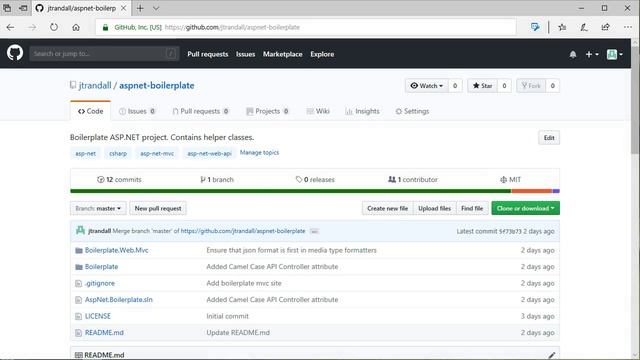This screenshot has height=360, width=640.
Task: View the MIT license
Action: (x=510, y=179)
